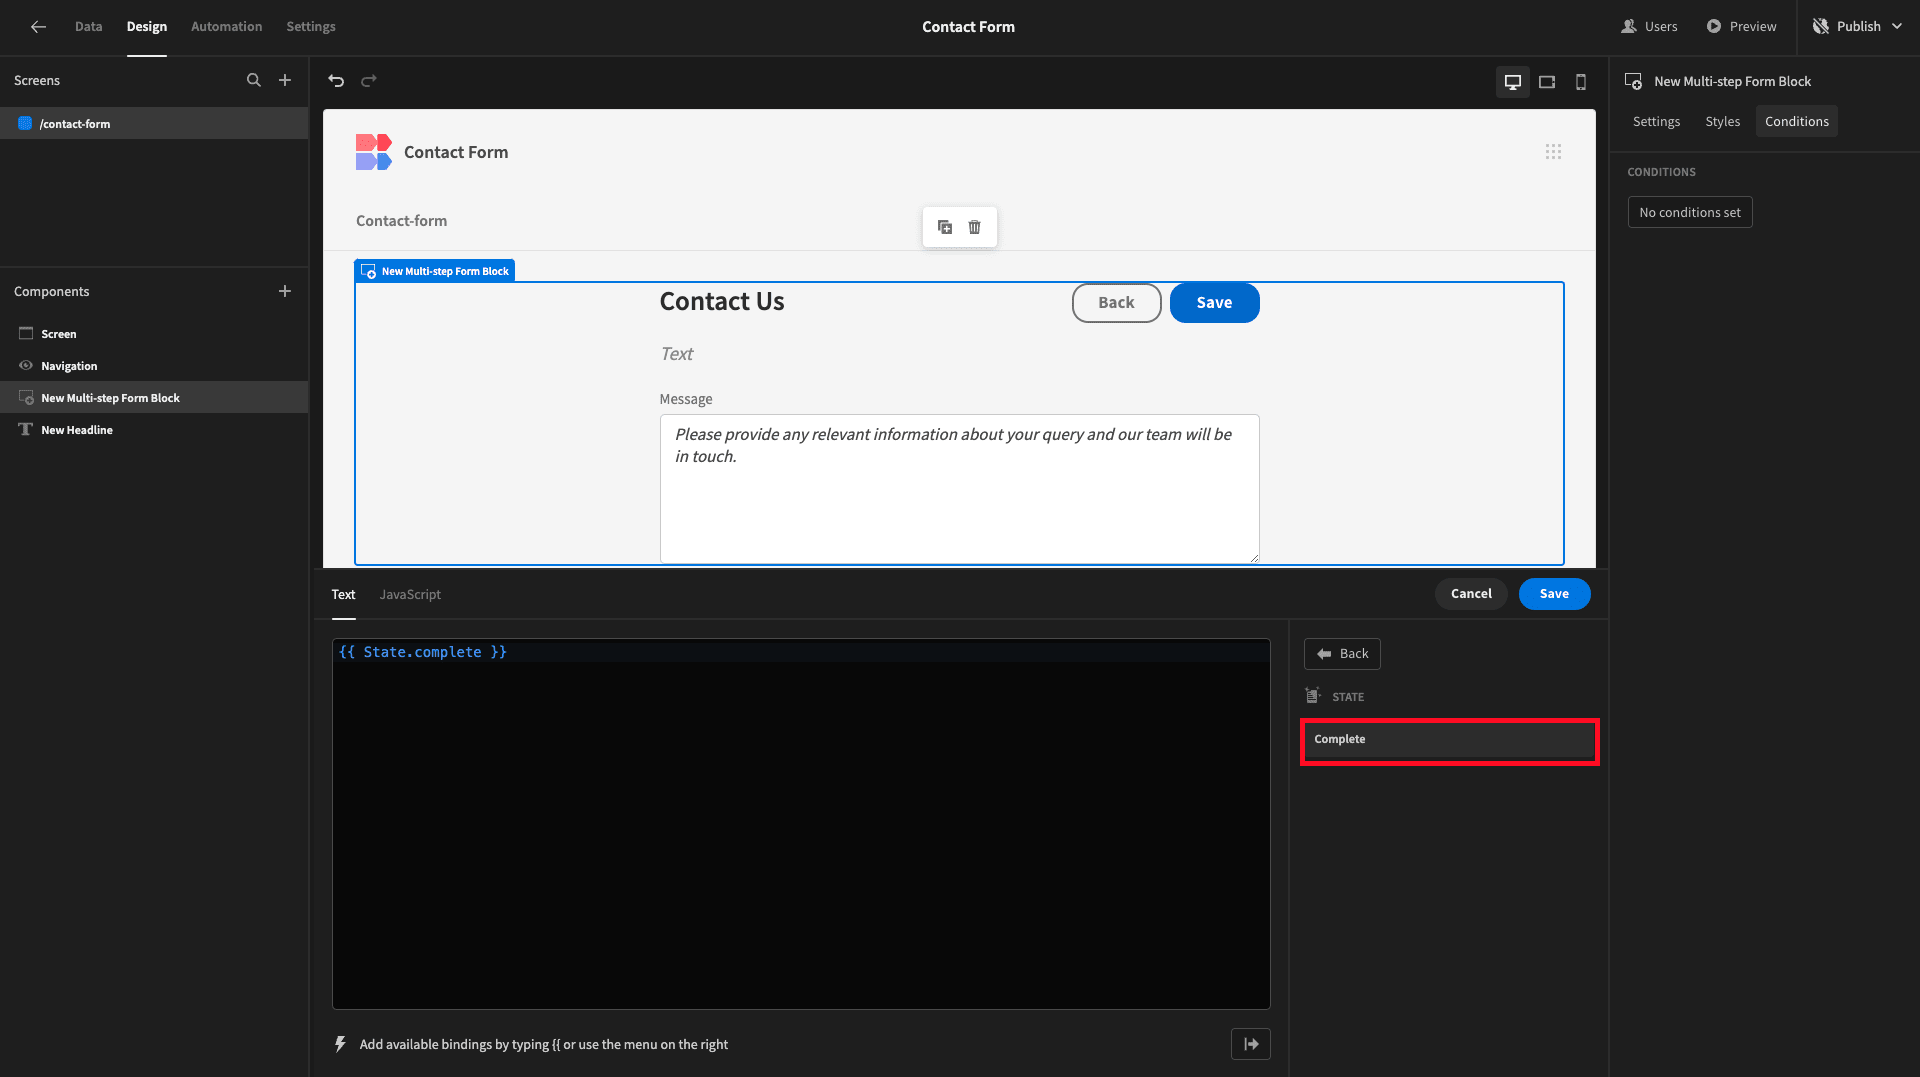
Task: Select the Complete state binding
Action: (x=1449, y=741)
